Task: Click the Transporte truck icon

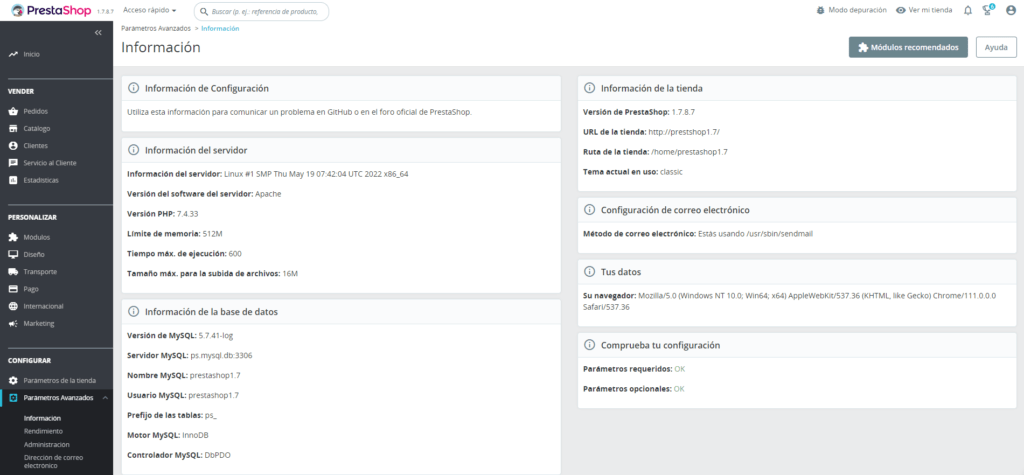Action: [13, 272]
